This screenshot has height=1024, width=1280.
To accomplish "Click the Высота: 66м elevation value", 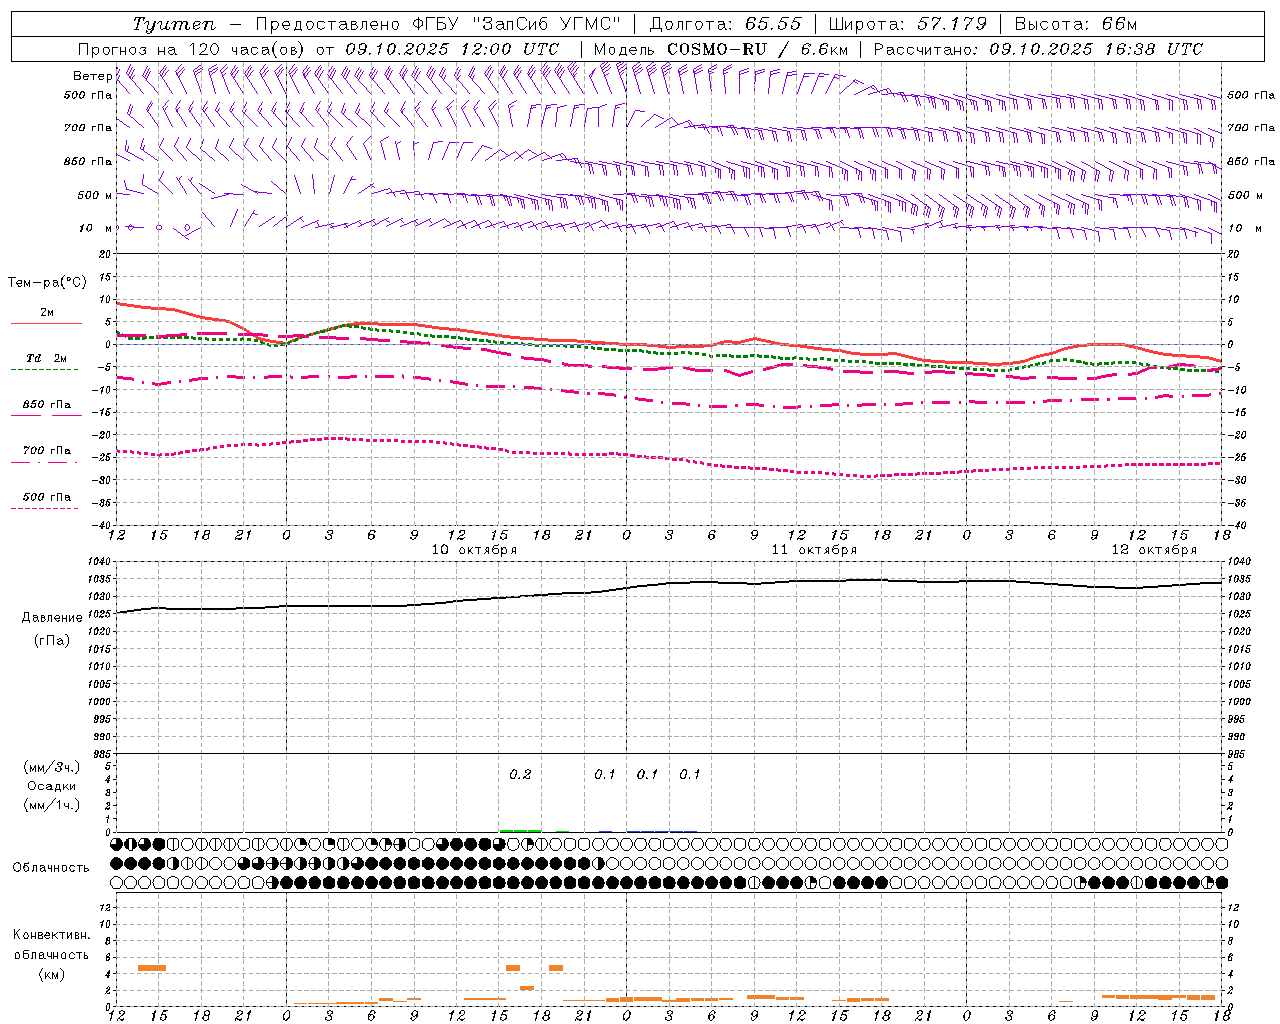I will coord(1076,24).
